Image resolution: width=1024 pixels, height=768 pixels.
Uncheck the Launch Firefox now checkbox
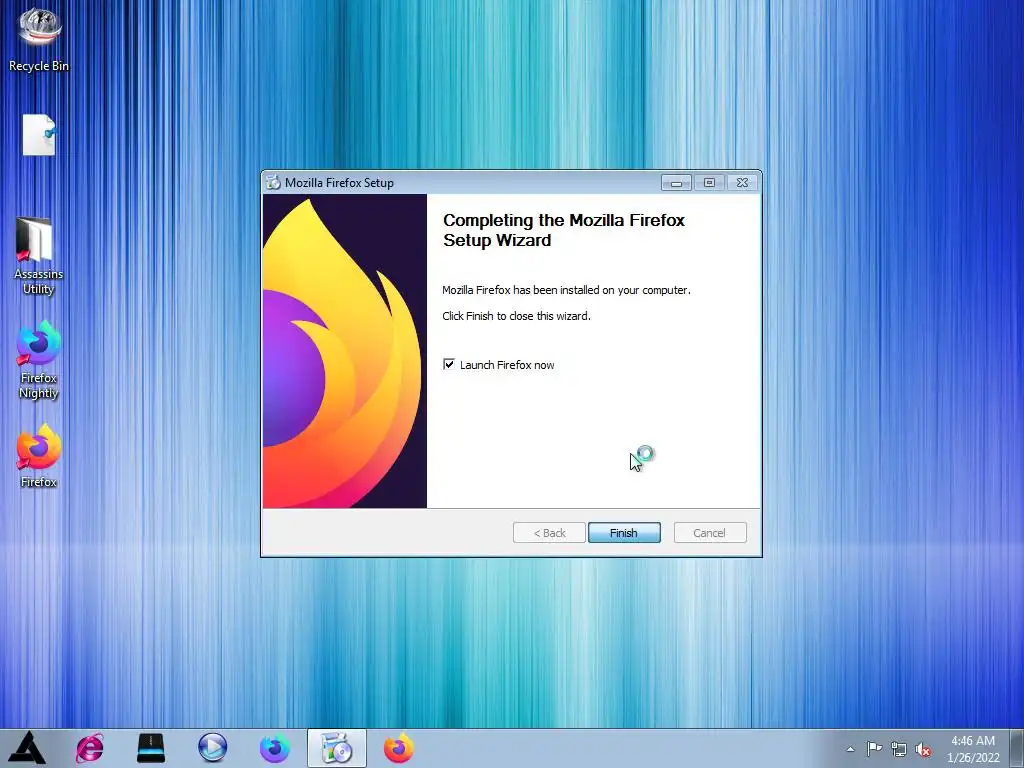[x=449, y=364]
